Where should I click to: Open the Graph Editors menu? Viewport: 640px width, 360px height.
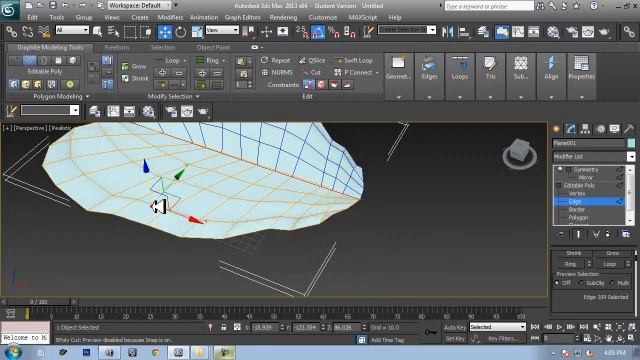242,18
